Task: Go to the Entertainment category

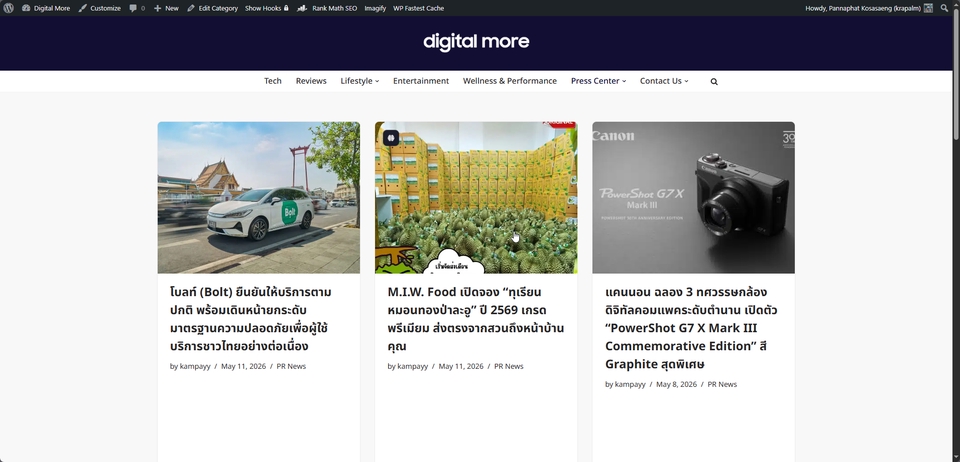Action: [421, 81]
